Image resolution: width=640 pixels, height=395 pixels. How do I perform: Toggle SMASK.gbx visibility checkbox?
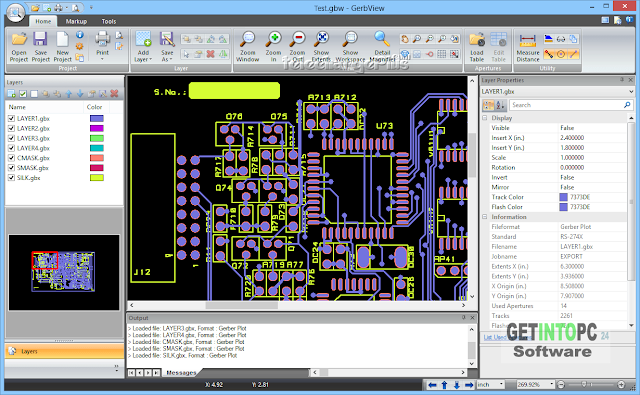pyautogui.click(x=11, y=168)
